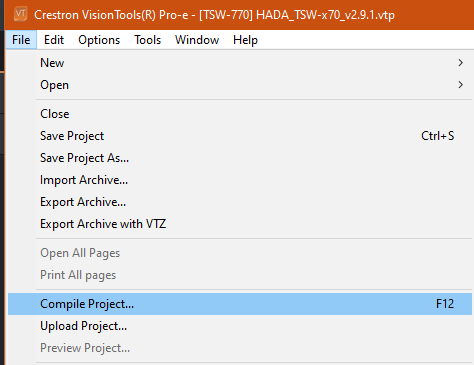Choose Import Archive...

pos(240,180)
